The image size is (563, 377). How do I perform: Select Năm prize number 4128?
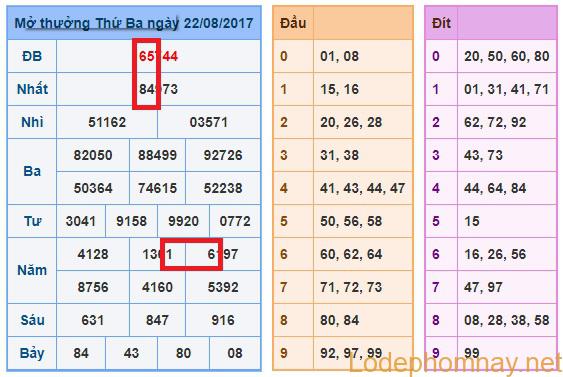(93, 254)
